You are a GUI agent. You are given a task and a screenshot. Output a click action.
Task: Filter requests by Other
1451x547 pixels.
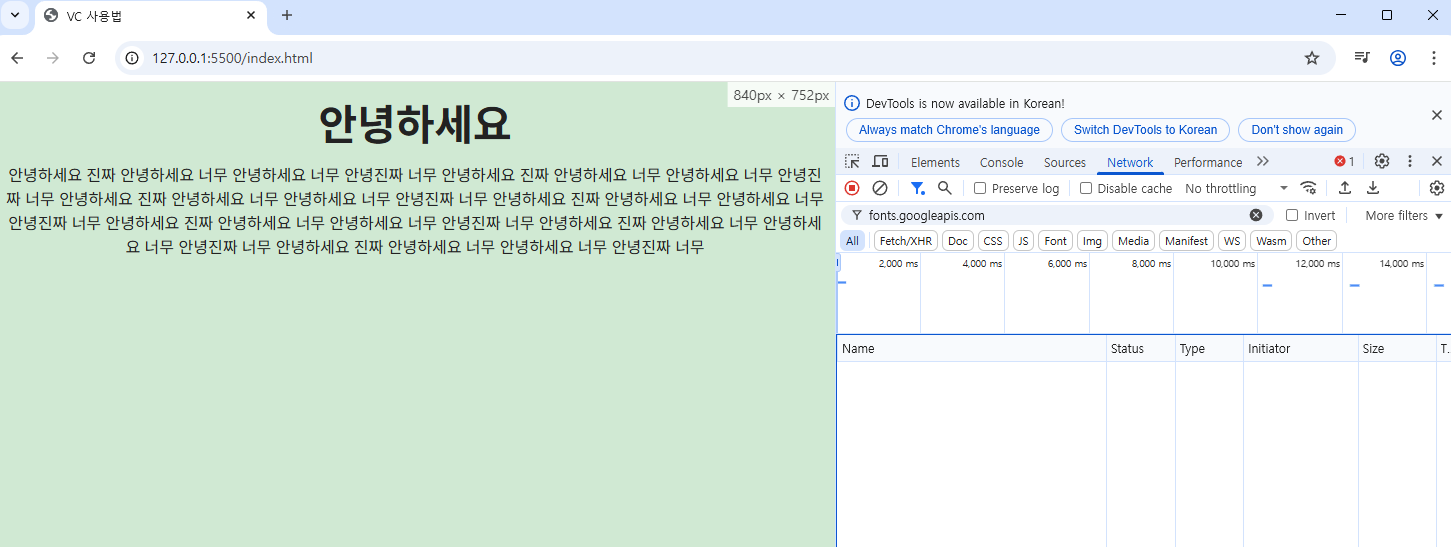[1317, 241]
